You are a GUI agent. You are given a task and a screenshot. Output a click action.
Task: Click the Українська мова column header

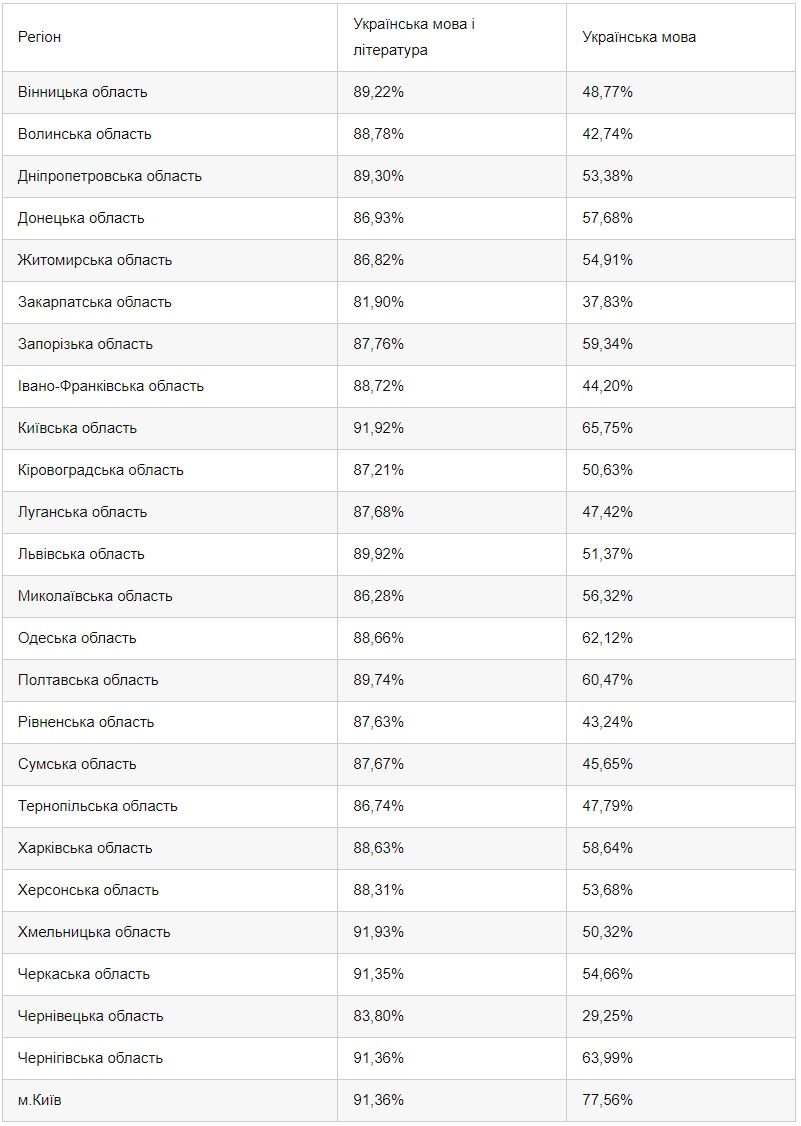coord(639,37)
